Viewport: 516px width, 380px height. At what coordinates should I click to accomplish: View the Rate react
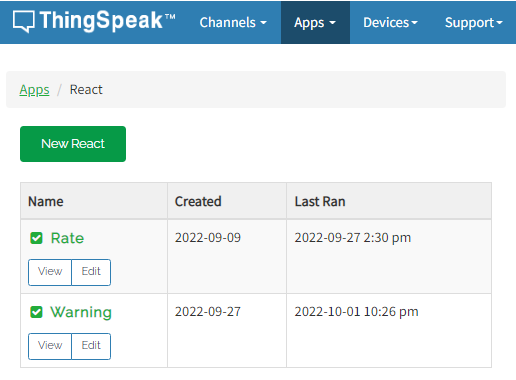pos(50,272)
